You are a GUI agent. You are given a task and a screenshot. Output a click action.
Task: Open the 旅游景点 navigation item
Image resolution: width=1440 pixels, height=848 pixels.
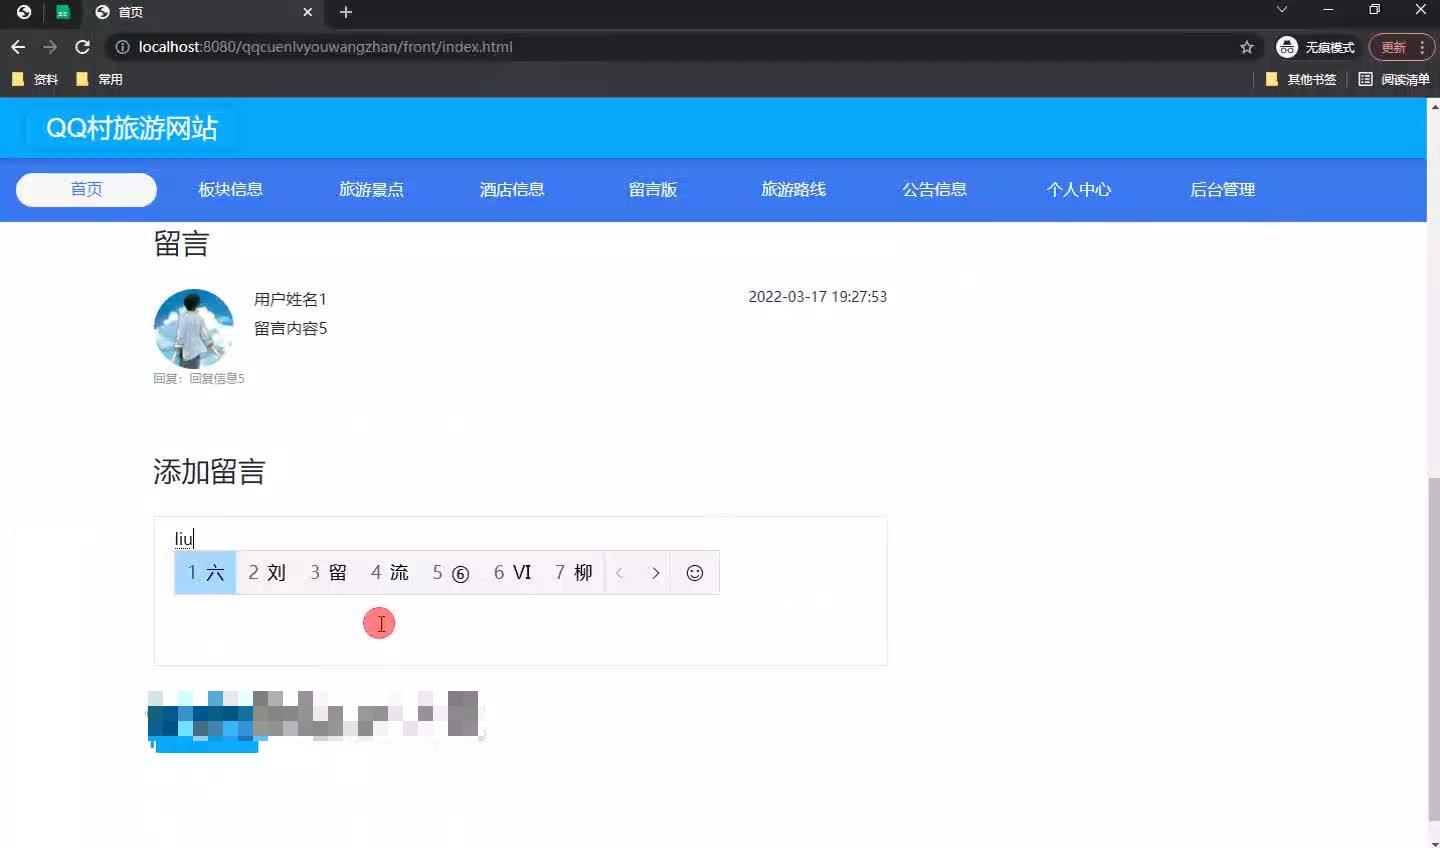(371, 189)
